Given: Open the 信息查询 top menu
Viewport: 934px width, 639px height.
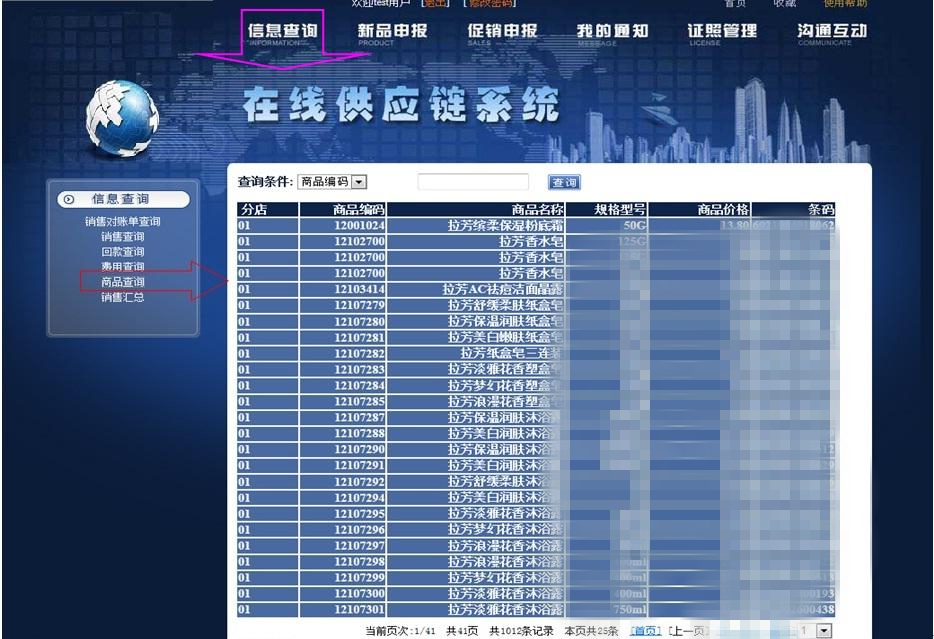Looking at the screenshot, I should [x=282, y=32].
